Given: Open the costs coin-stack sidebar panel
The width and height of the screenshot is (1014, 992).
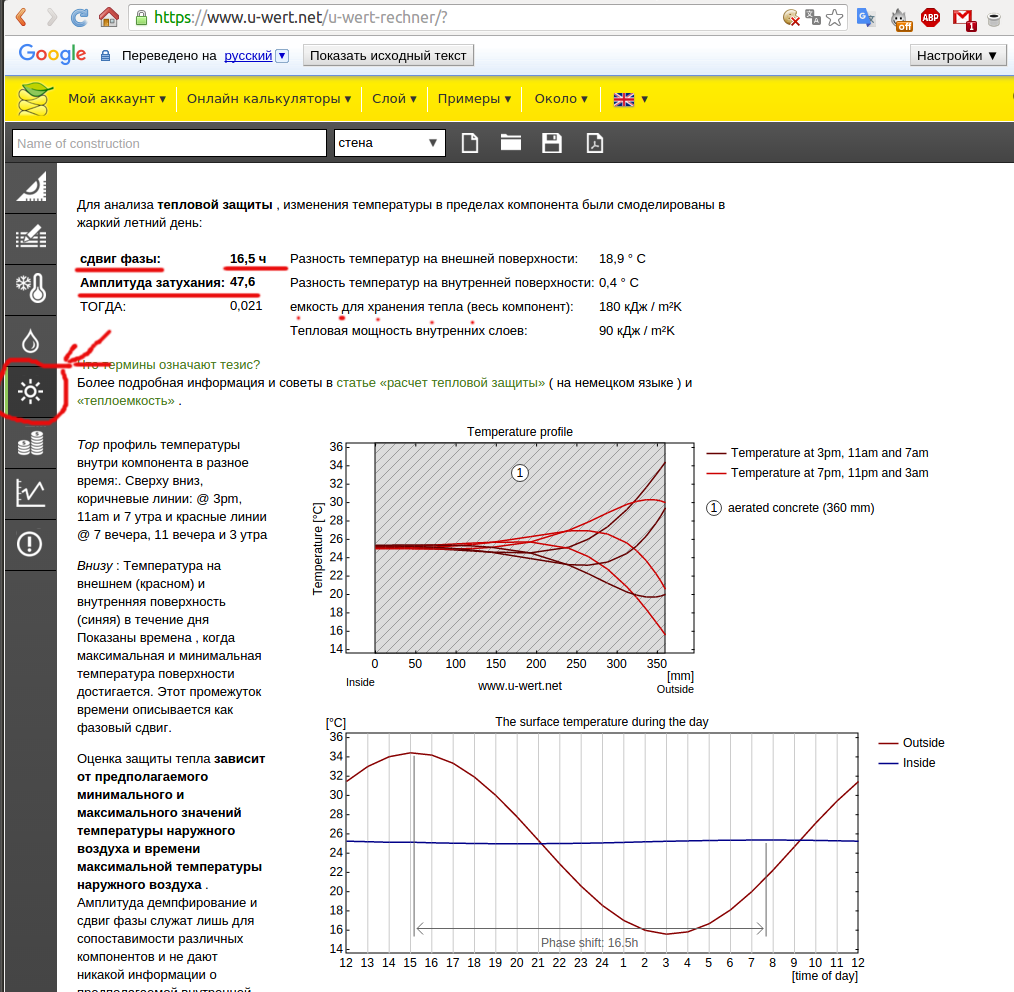Looking at the screenshot, I should [x=30, y=444].
